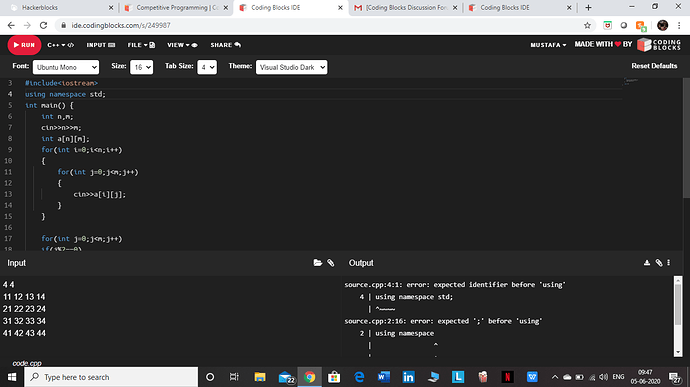690x387 pixels.
Task: Click the browser forward arrow
Action: (27, 26)
